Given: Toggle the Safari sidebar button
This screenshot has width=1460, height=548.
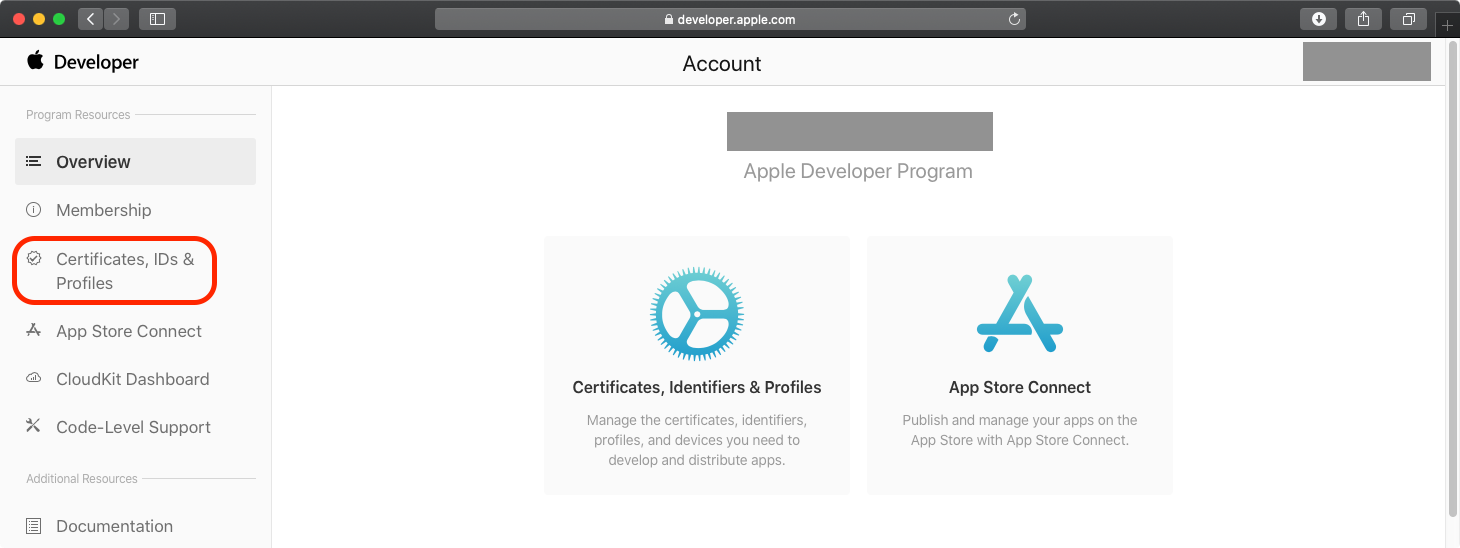Looking at the screenshot, I should click(157, 19).
